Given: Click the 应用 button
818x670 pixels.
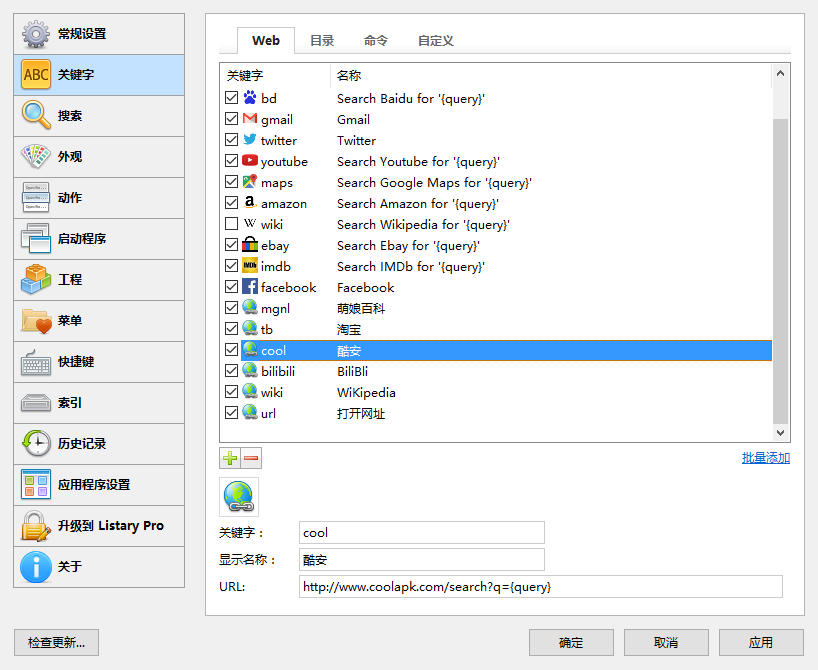Looking at the screenshot, I should (761, 642).
